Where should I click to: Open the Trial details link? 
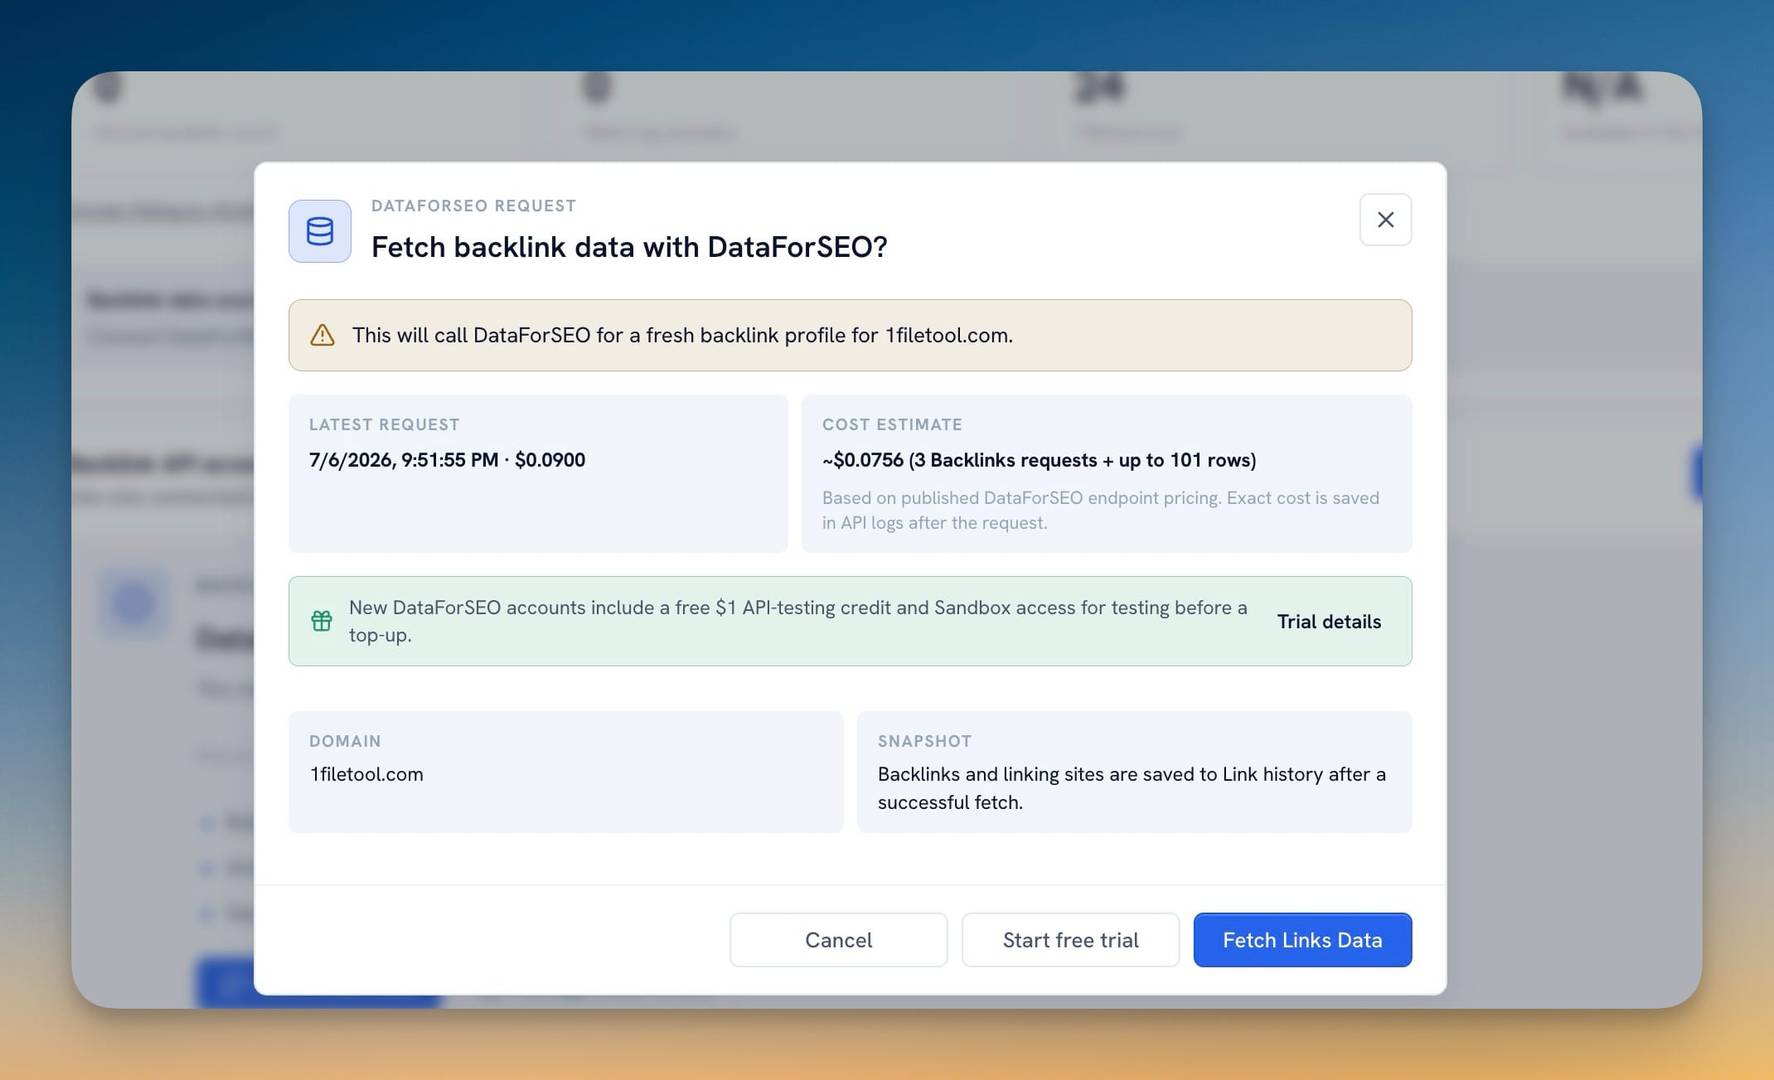tap(1329, 621)
